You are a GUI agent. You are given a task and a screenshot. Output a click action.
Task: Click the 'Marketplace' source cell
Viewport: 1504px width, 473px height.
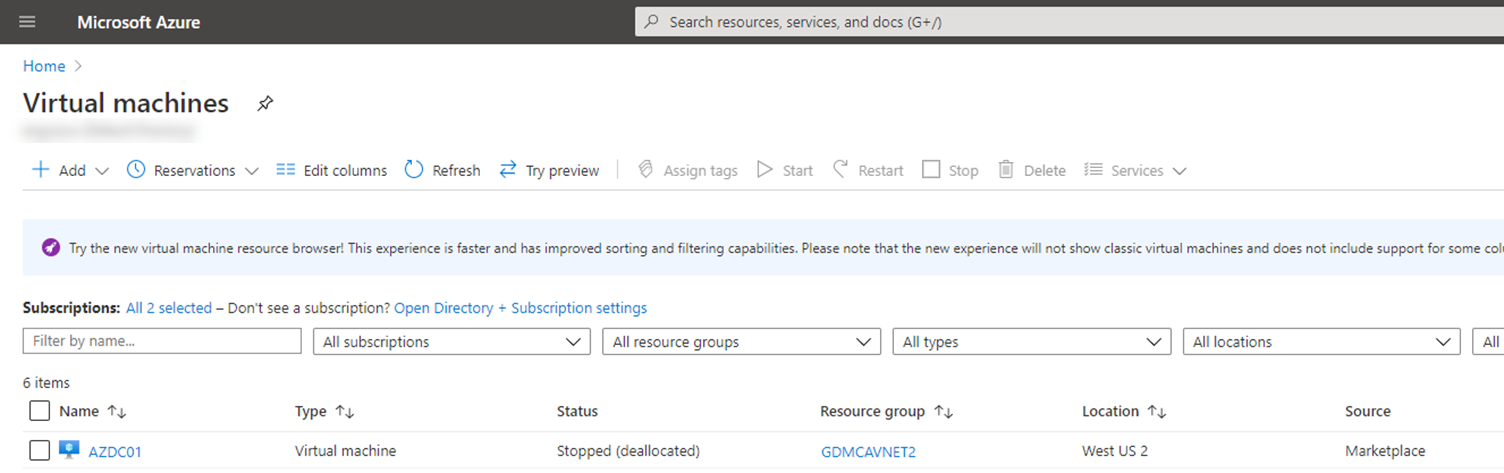pos(1385,451)
